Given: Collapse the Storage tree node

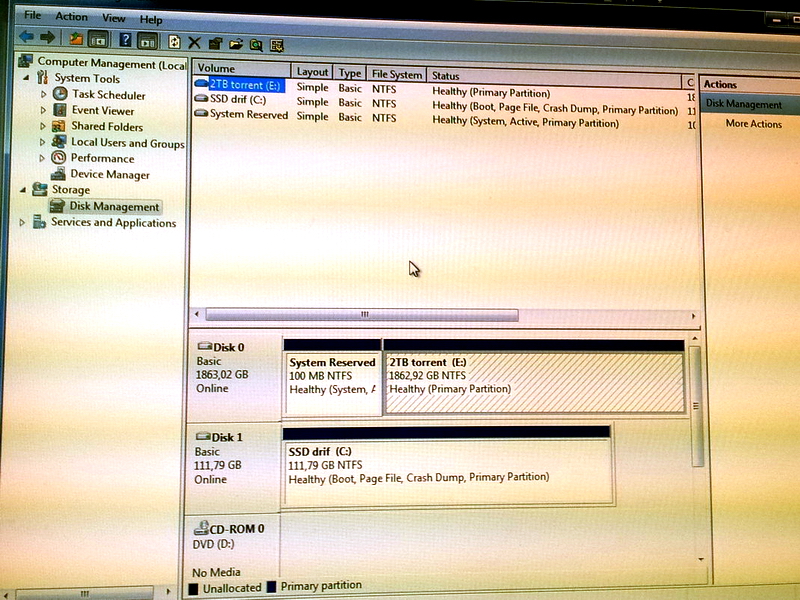Looking at the screenshot, I should 24,189.
